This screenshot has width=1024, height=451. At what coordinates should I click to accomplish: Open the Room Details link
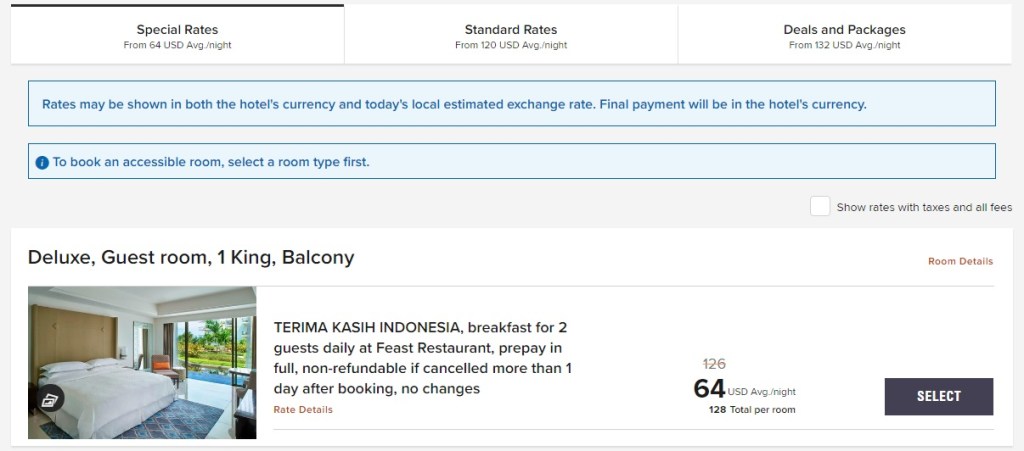[x=960, y=262]
